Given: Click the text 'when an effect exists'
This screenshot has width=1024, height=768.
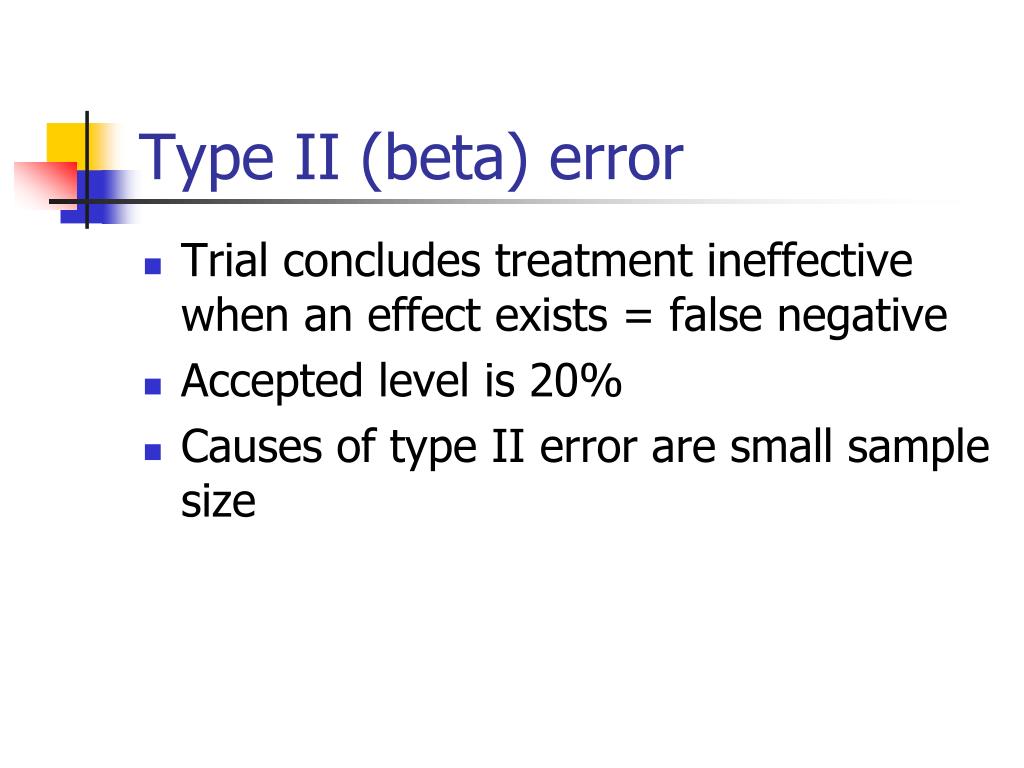Looking at the screenshot, I should (394, 315).
